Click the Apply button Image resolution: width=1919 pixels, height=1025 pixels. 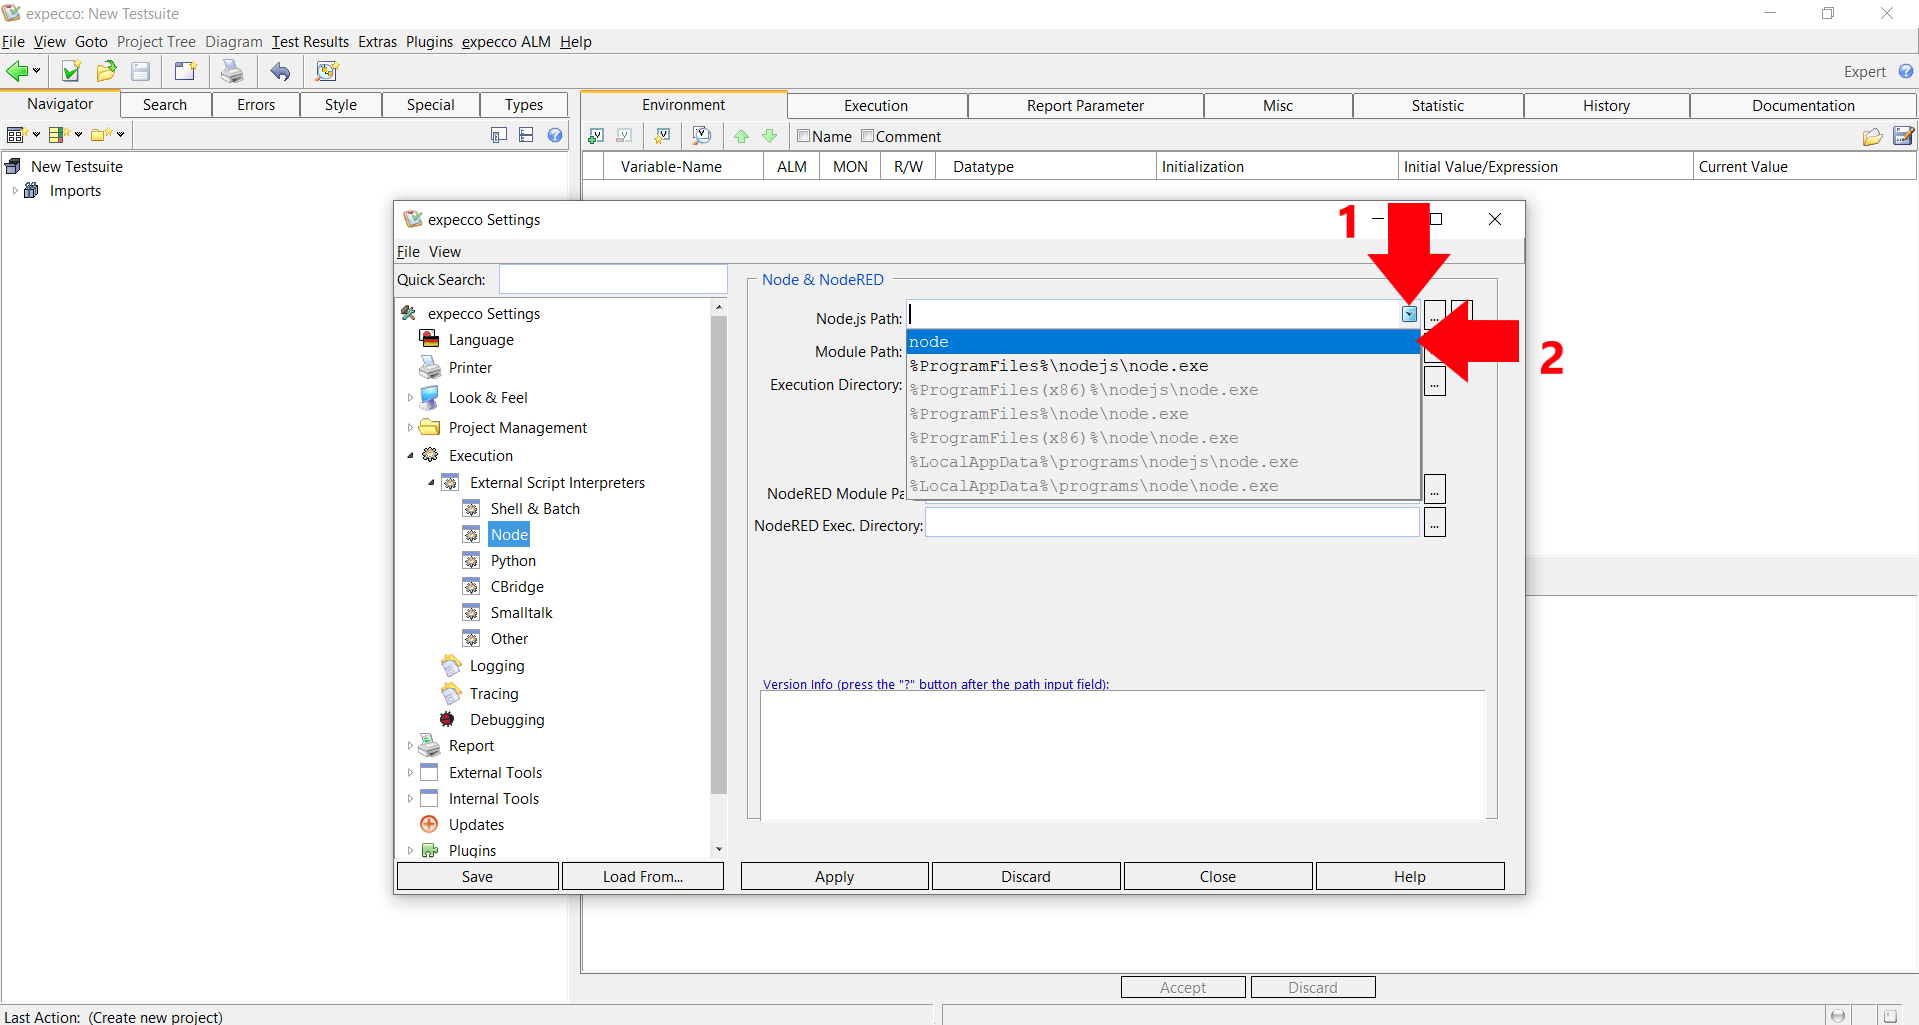click(834, 877)
